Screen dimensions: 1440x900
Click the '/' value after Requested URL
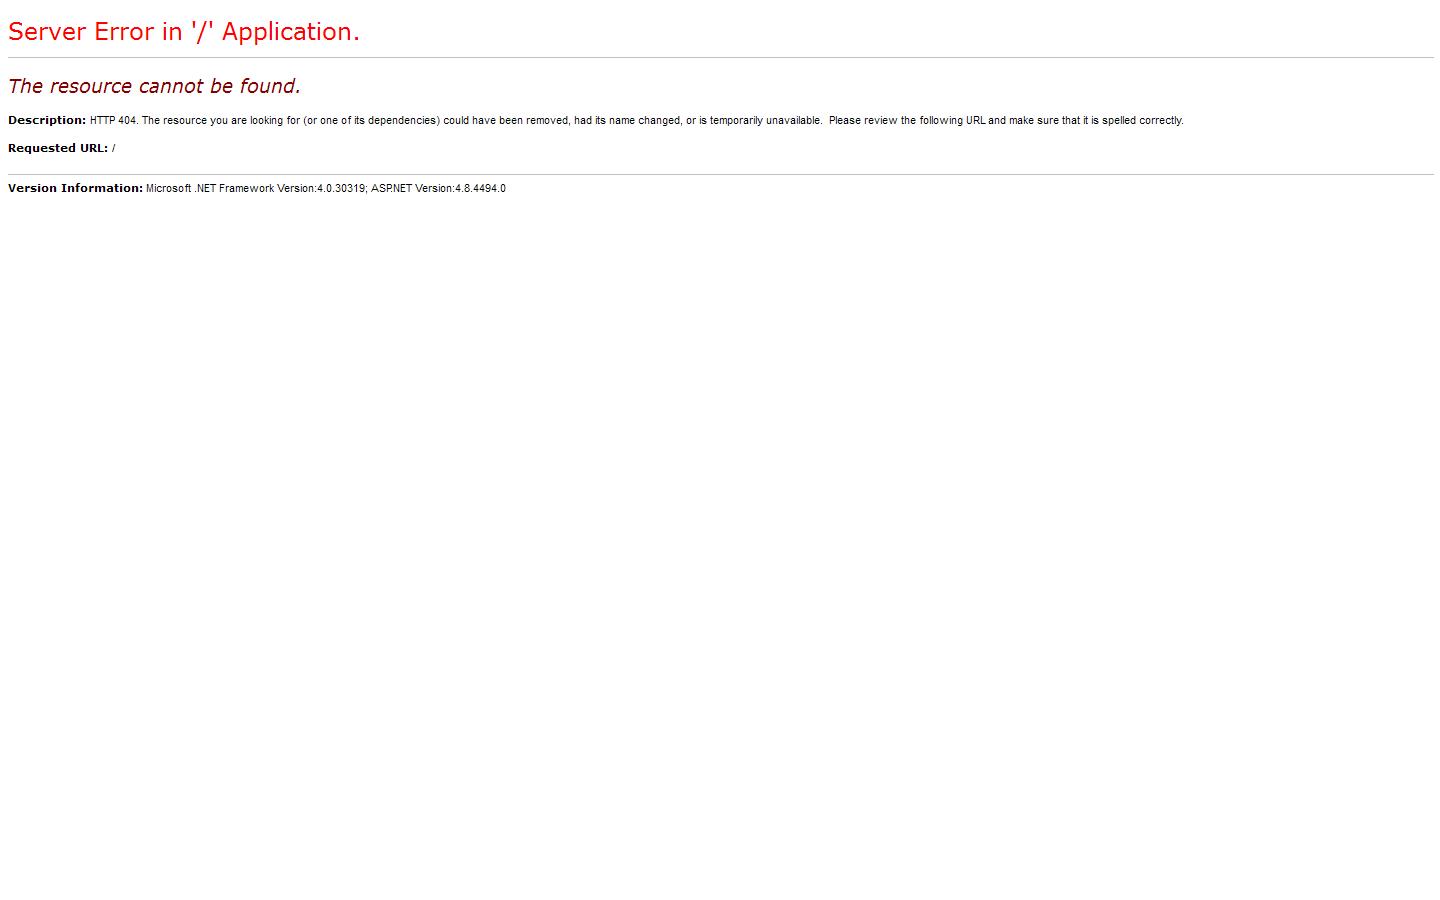pyautogui.click(x=114, y=148)
